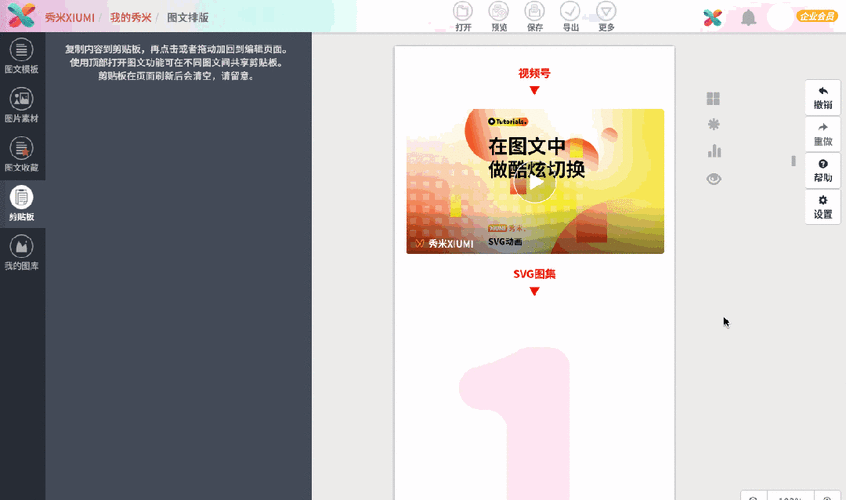Open 我的图库 my gallery panel

click(x=22, y=252)
